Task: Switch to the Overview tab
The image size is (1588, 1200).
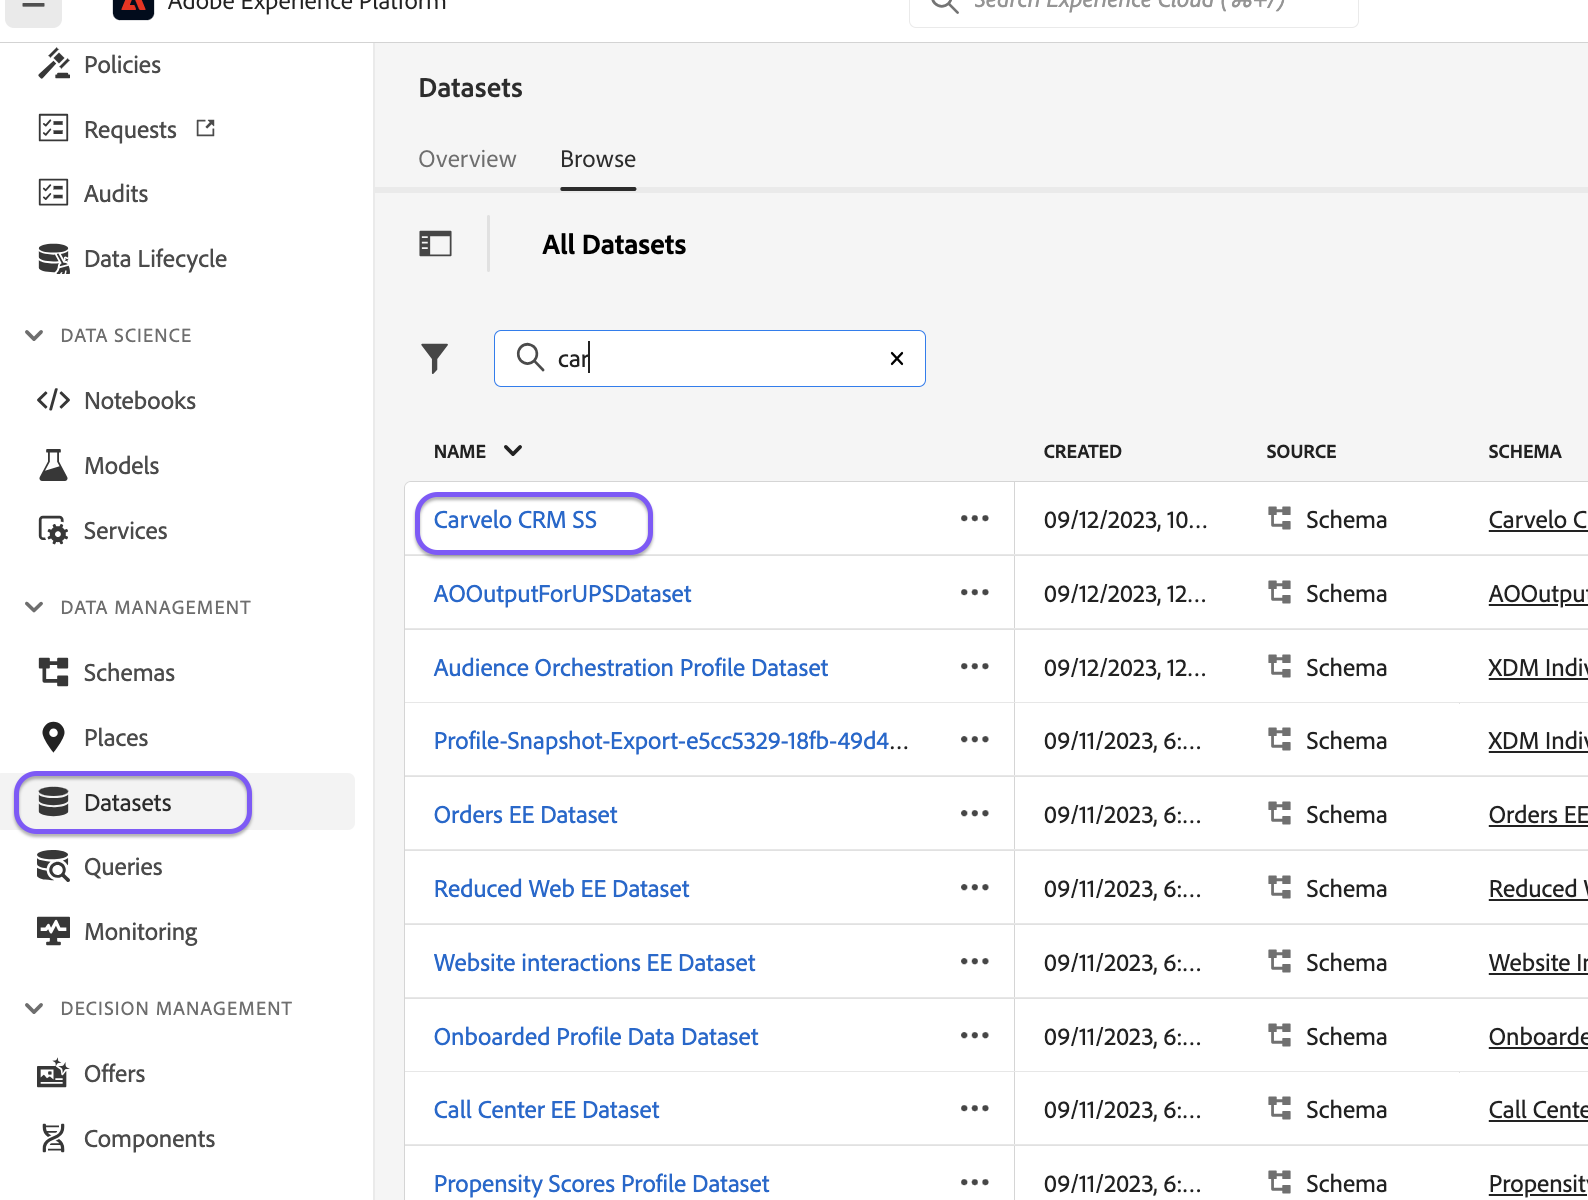Action: tap(467, 159)
